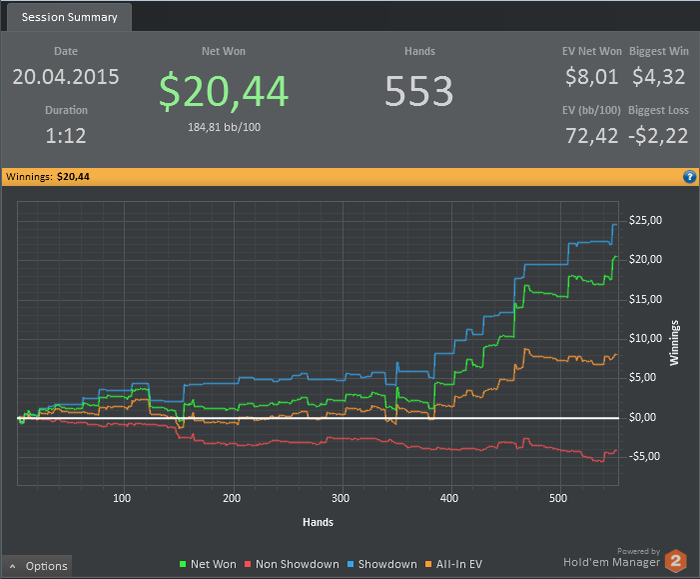700x579 pixels.
Task: Click the EV Net Won value $8,01
Action: coord(592,77)
